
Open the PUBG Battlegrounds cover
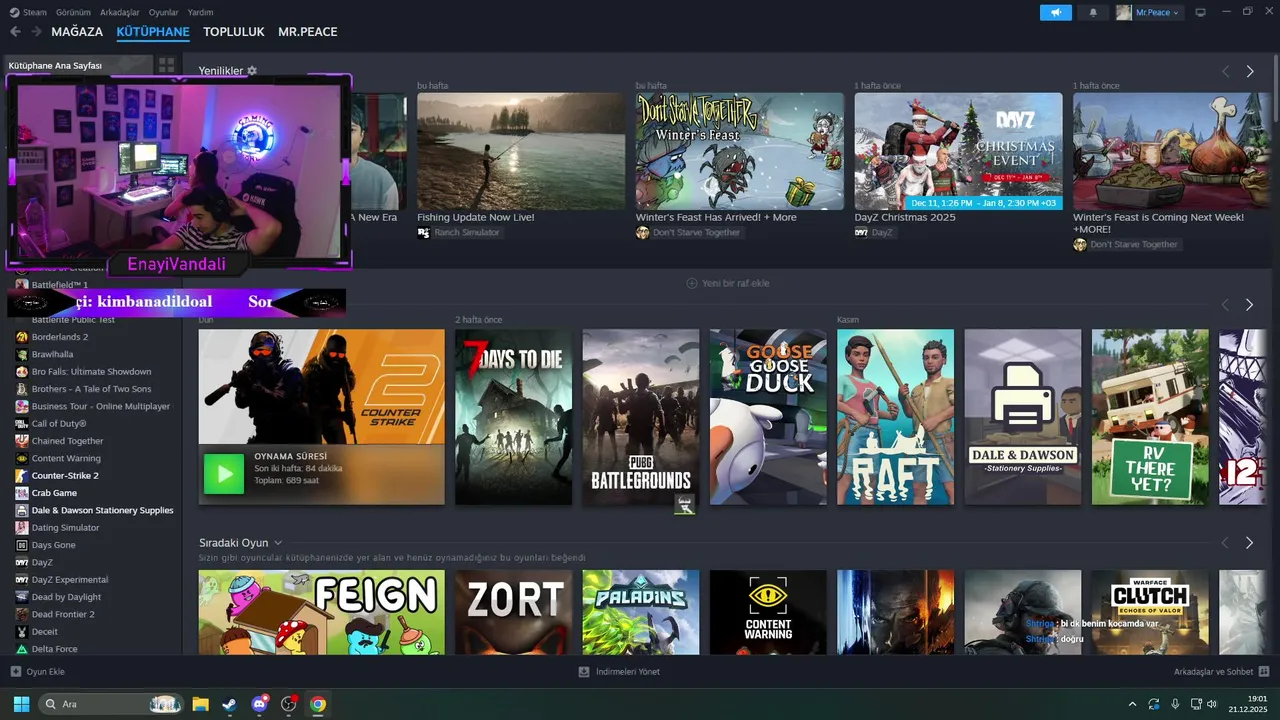point(641,417)
